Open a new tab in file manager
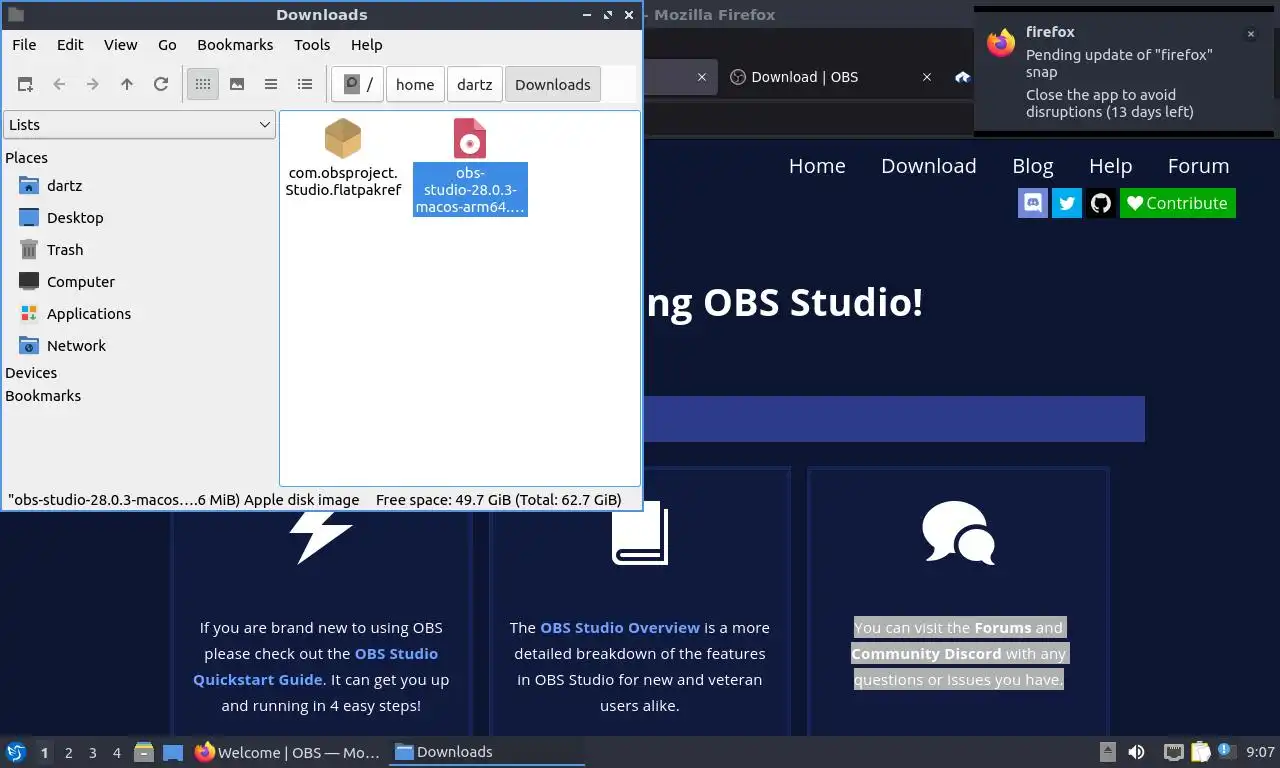Viewport: 1280px width, 768px height. coord(25,85)
